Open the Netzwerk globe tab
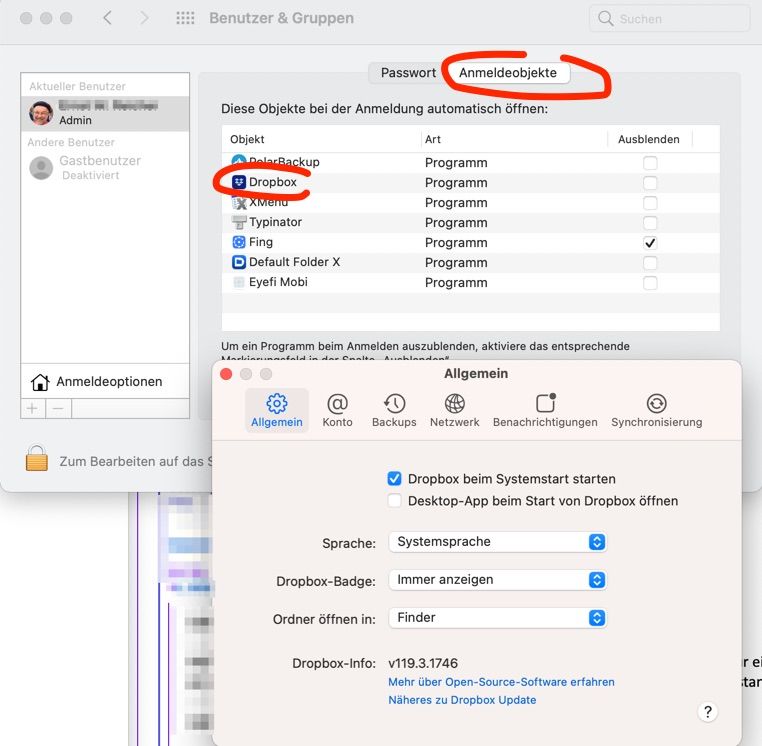 pos(454,411)
